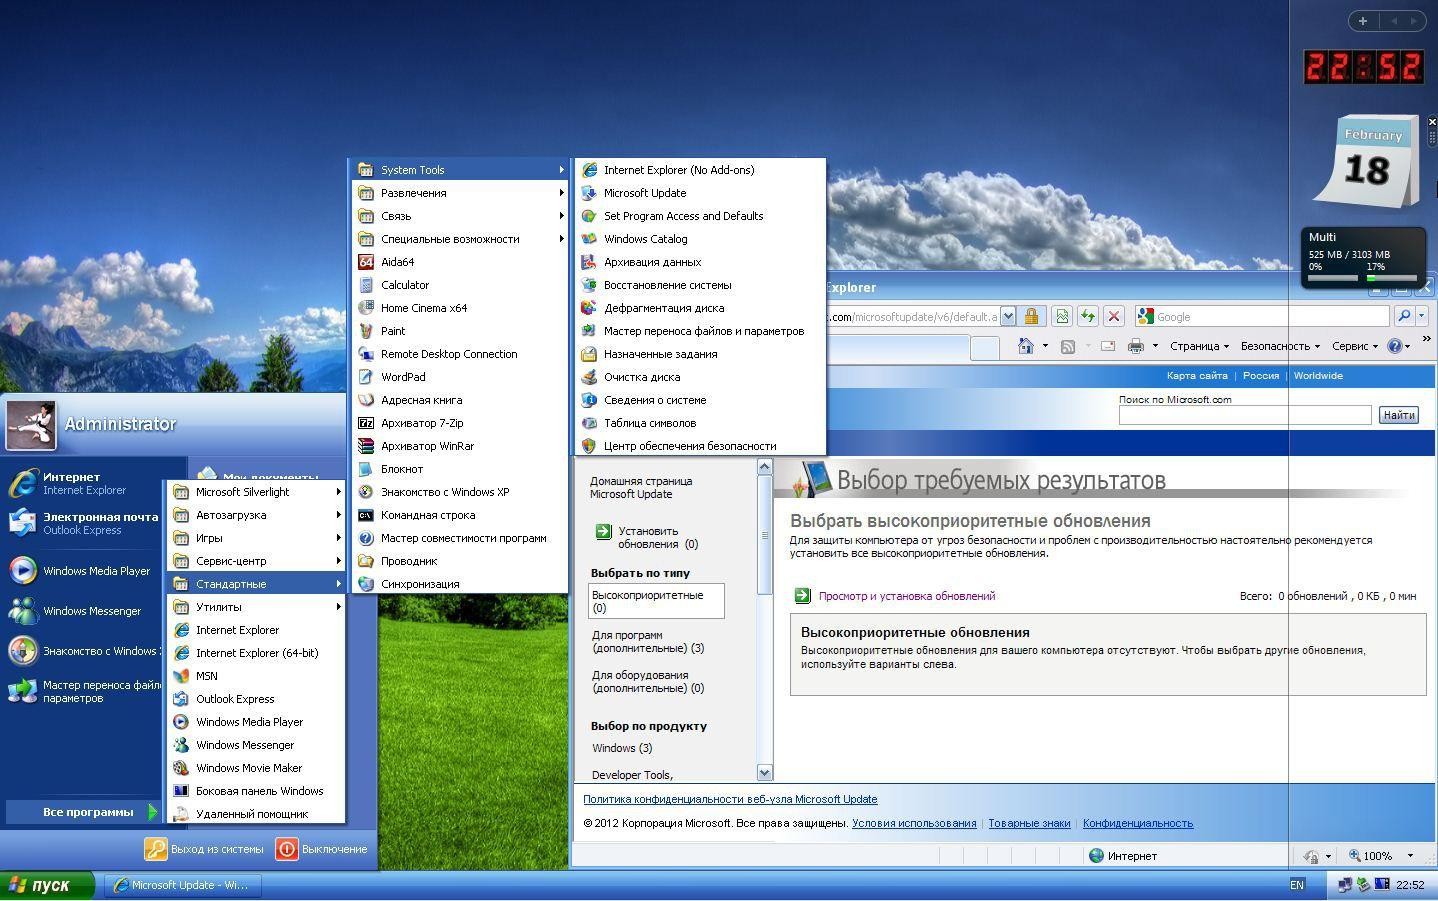Click the sidebar scrollbar down arrow

[765, 772]
